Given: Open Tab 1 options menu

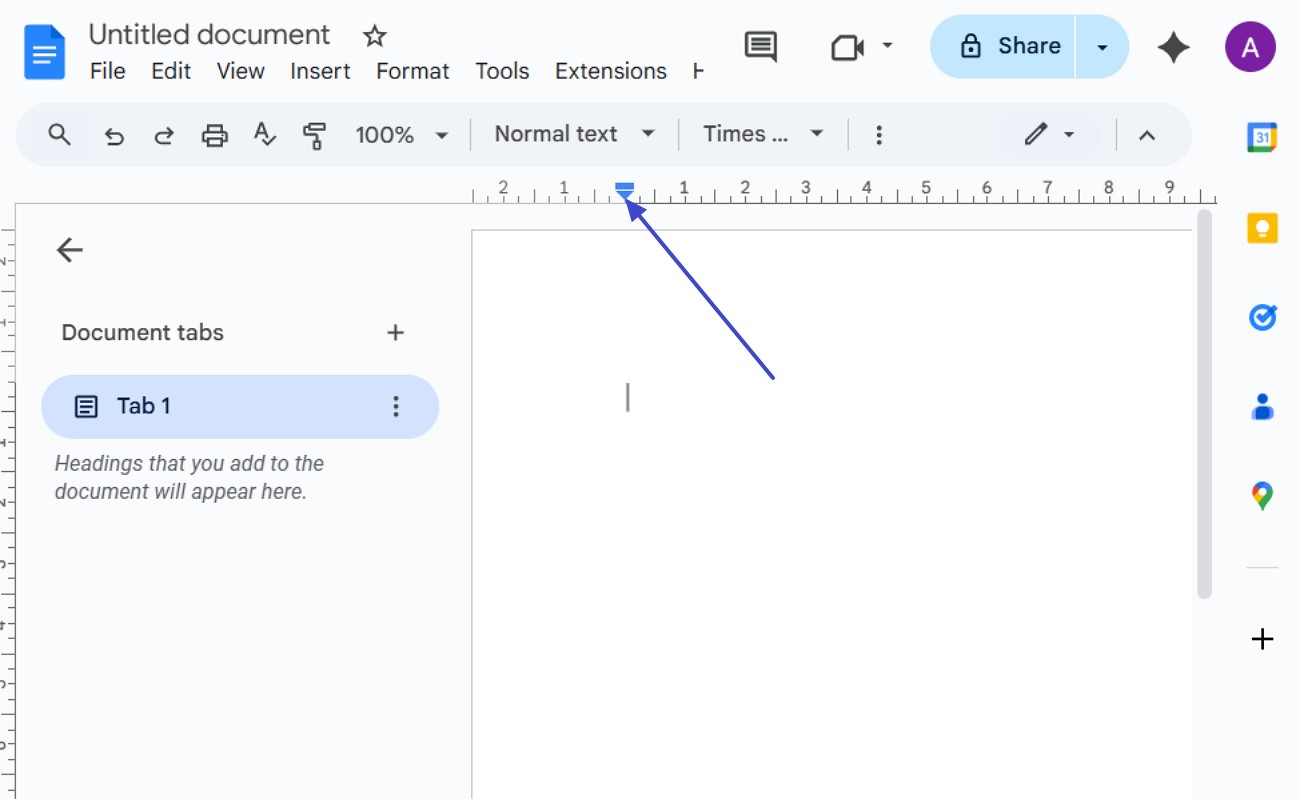Looking at the screenshot, I should pos(396,406).
